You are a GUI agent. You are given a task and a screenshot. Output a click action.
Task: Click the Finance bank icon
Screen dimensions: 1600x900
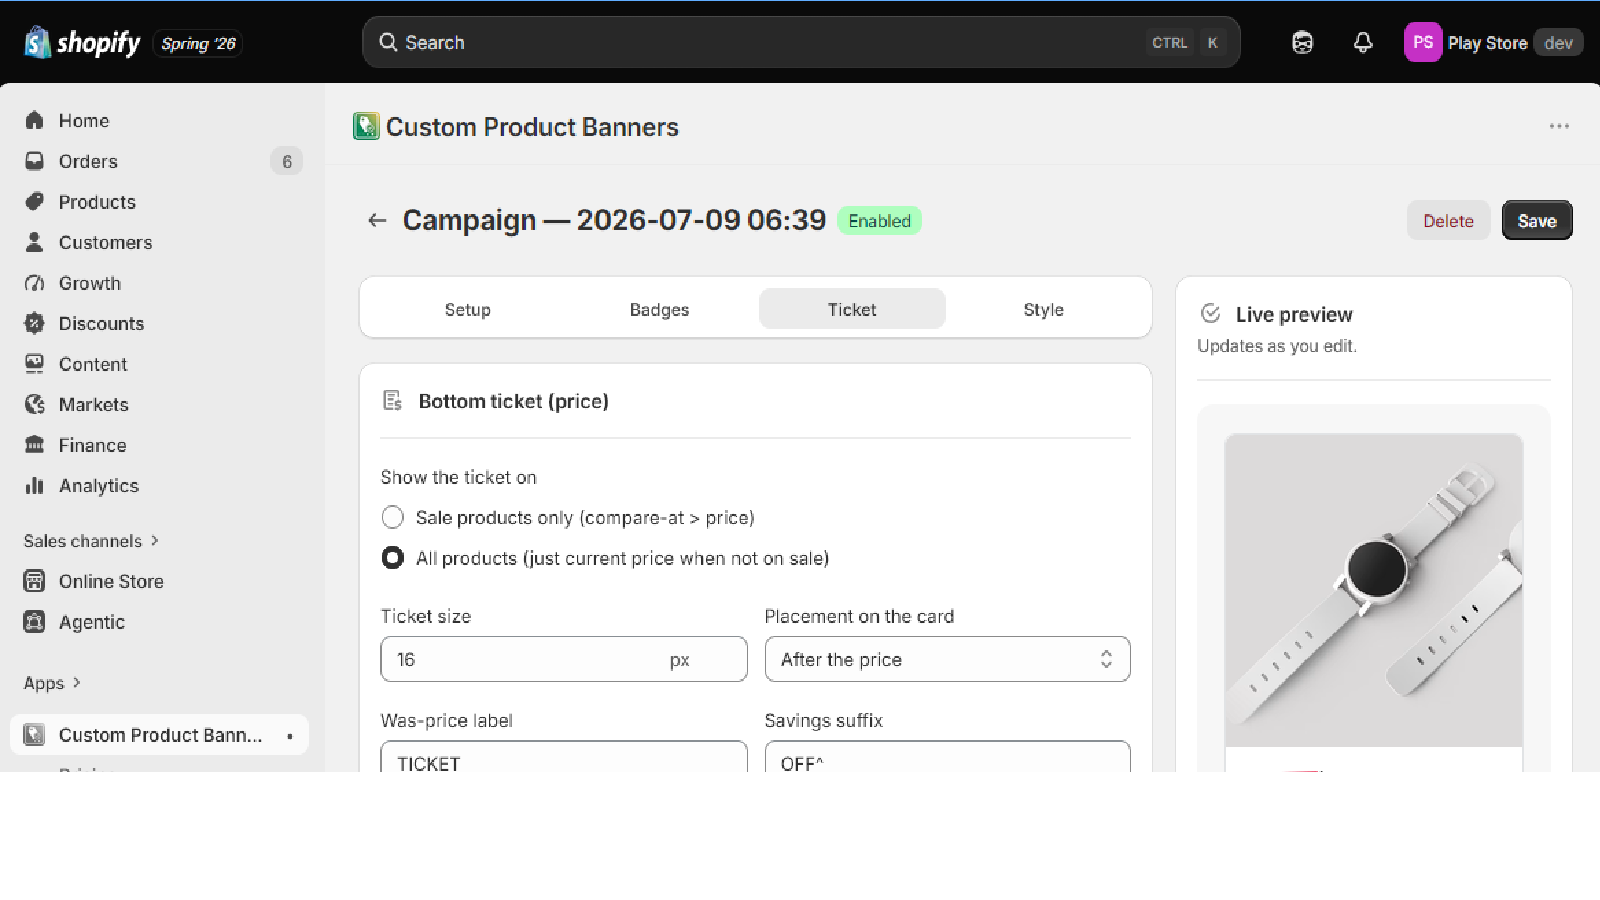pos(35,445)
